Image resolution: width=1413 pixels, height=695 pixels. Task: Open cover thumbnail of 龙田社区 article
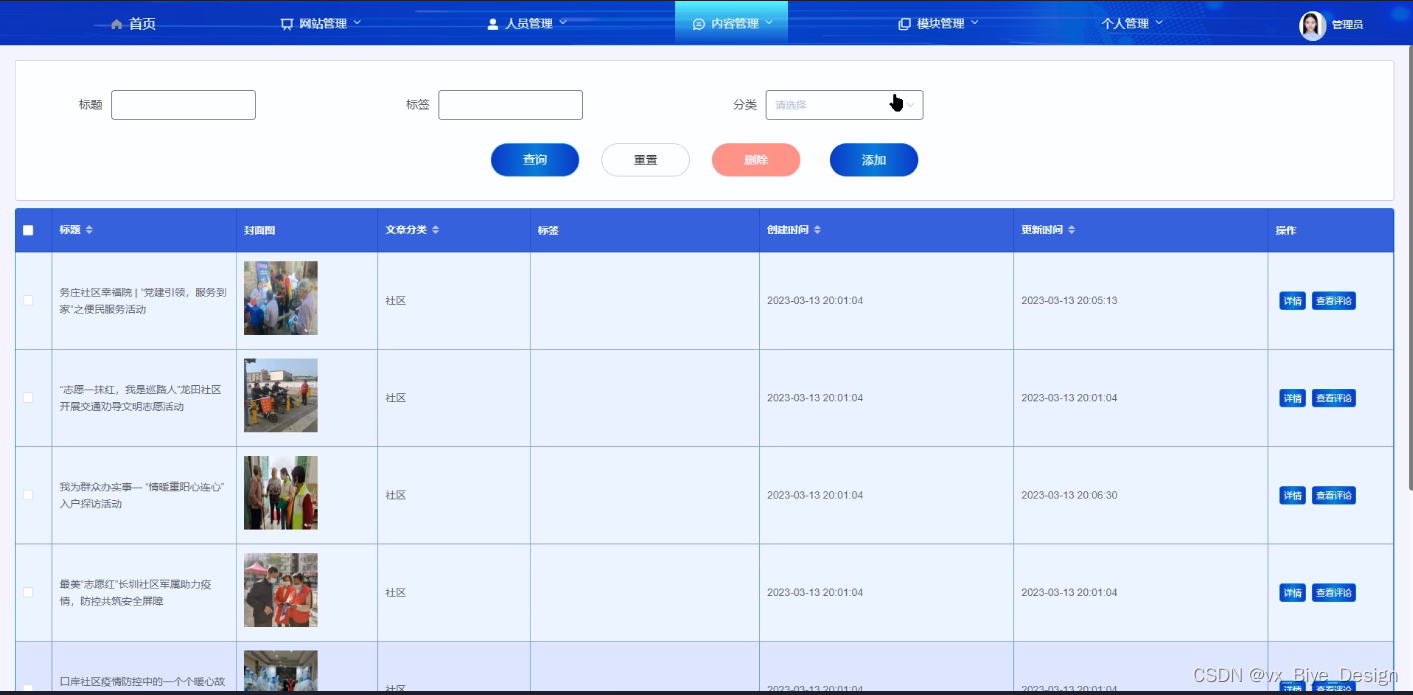281,395
